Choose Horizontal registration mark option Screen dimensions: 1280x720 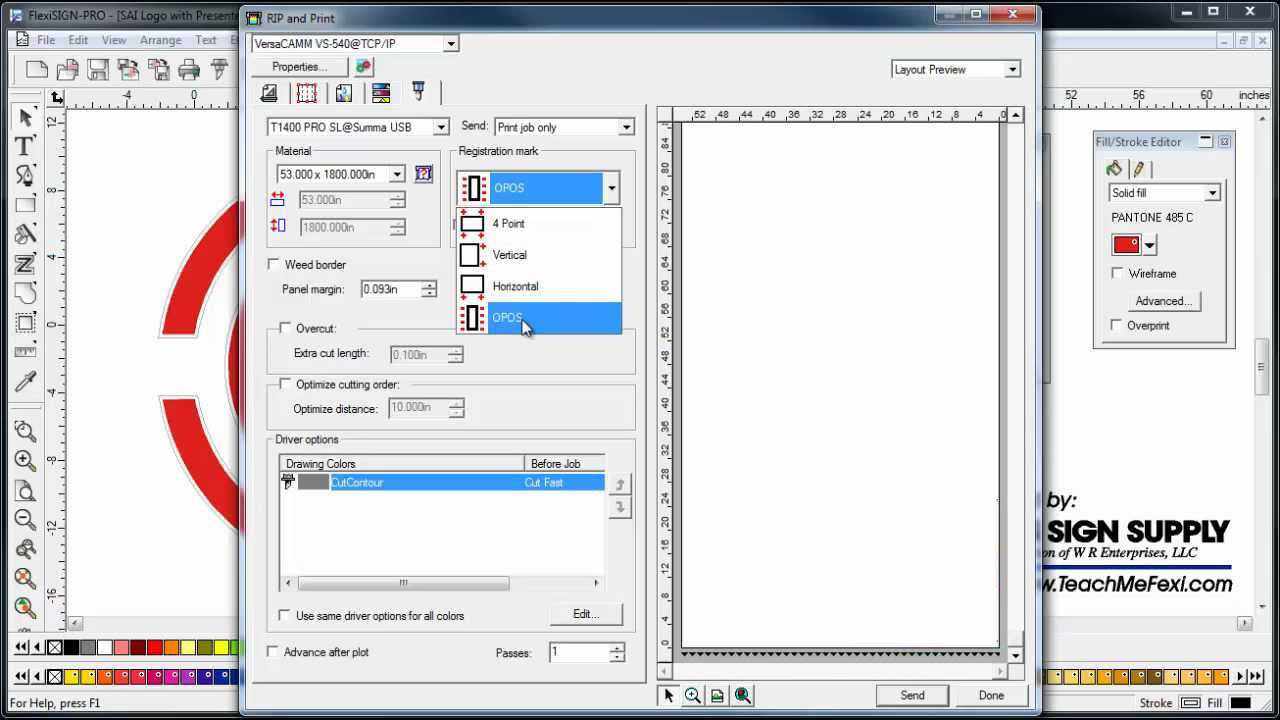539,286
